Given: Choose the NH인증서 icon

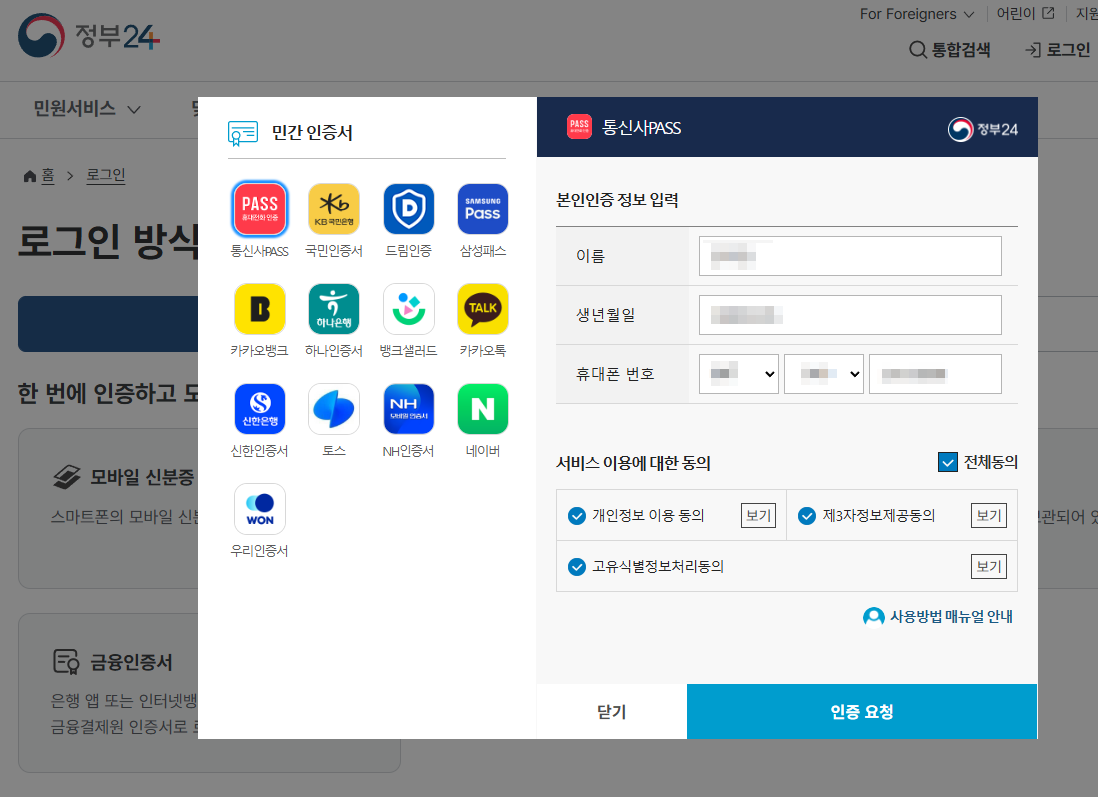Looking at the screenshot, I should tap(409, 409).
